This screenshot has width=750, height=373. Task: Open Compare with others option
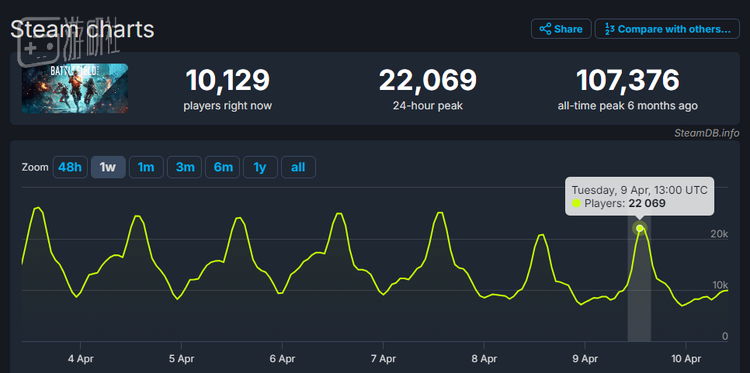[x=667, y=29]
